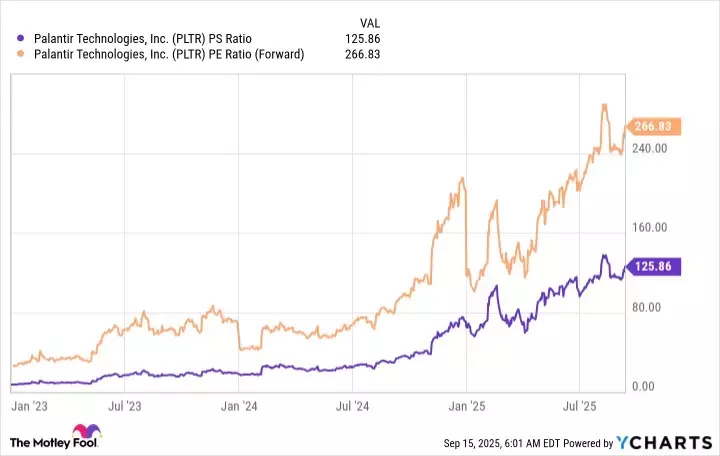Viewport: 720px width, 456px height.
Task: Click the 160.00 y-axis label
Action: click(x=649, y=227)
